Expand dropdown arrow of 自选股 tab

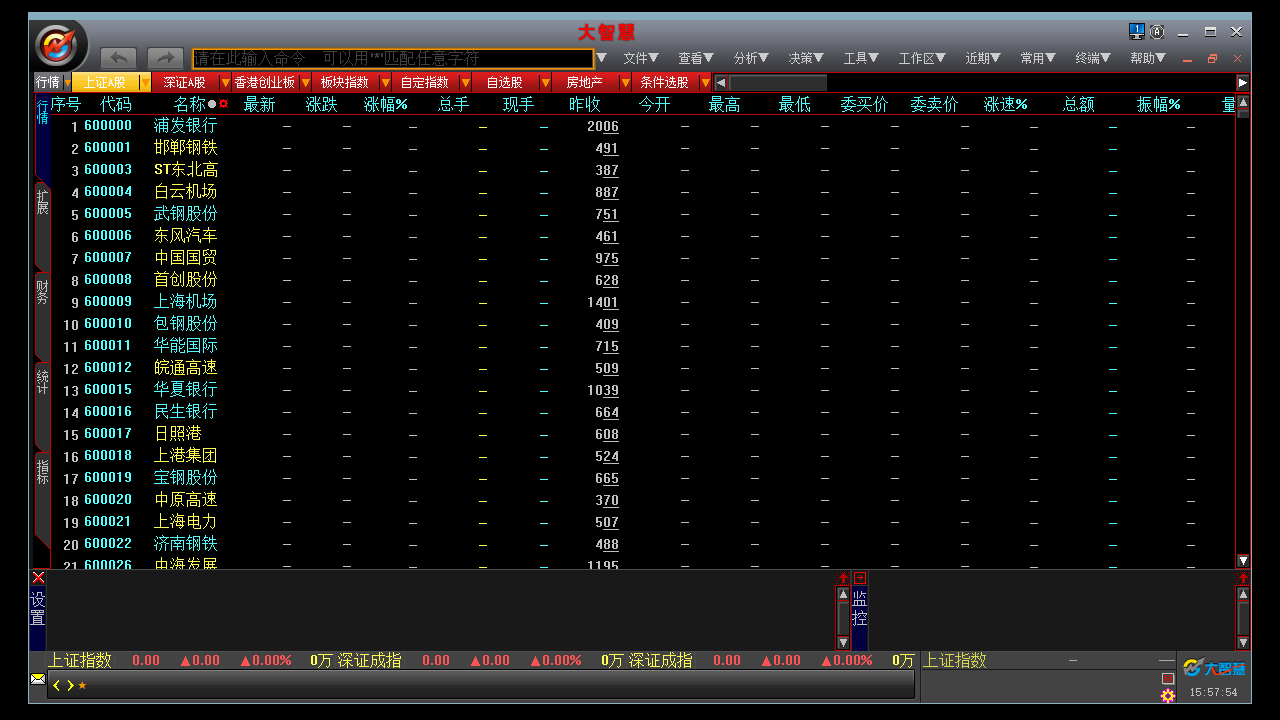click(x=545, y=82)
